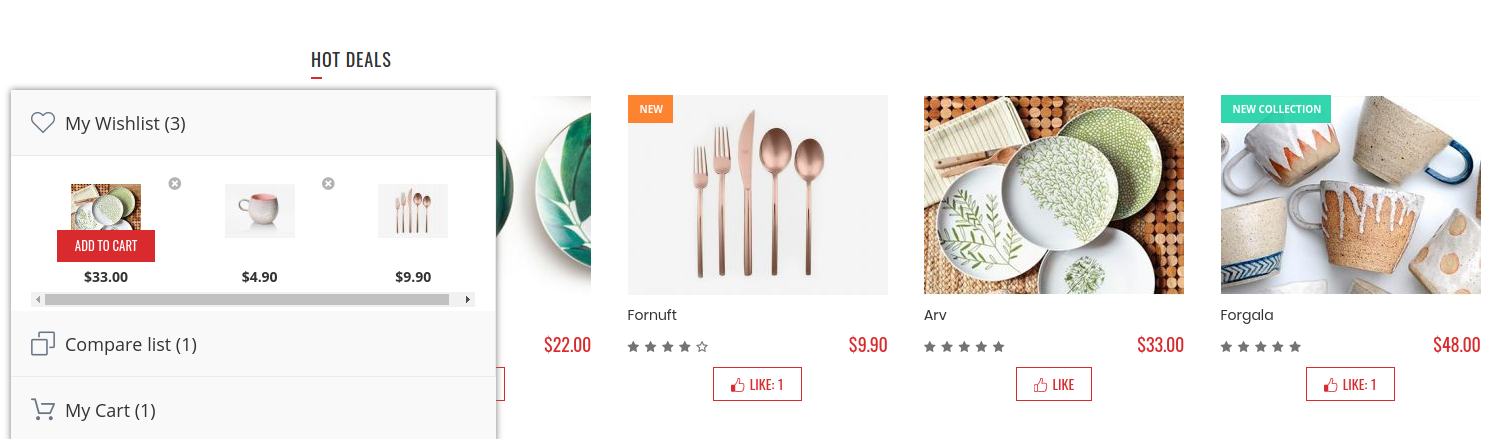Screen dimensions: 1512x439
Task: Remove the plates item from wishlist
Action: pyautogui.click(x=175, y=183)
